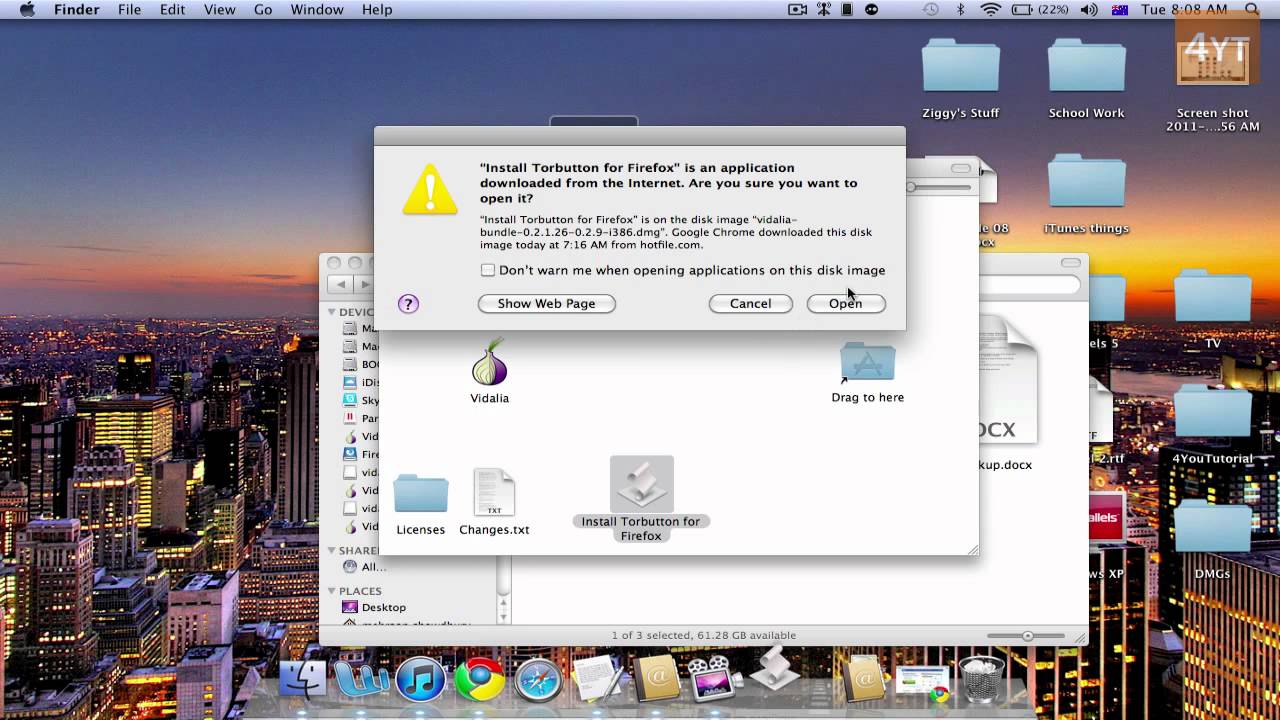Open the Wi-Fi menu bar icon

(x=991, y=9)
